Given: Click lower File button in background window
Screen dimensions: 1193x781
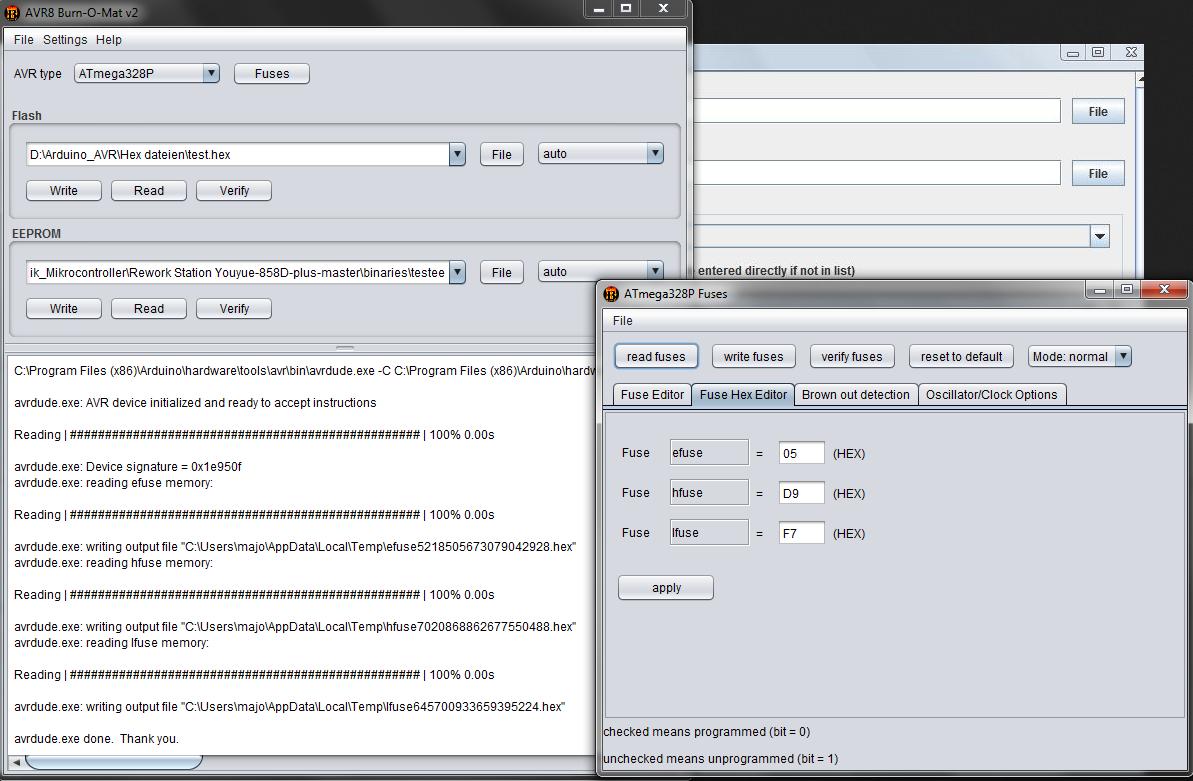Looking at the screenshot, I should click(1098, 174).
